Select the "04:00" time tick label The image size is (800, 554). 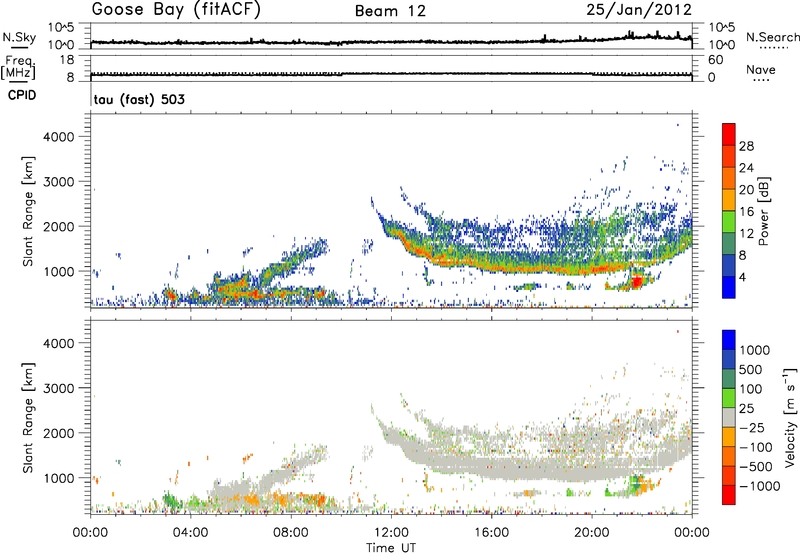point(191,533)
